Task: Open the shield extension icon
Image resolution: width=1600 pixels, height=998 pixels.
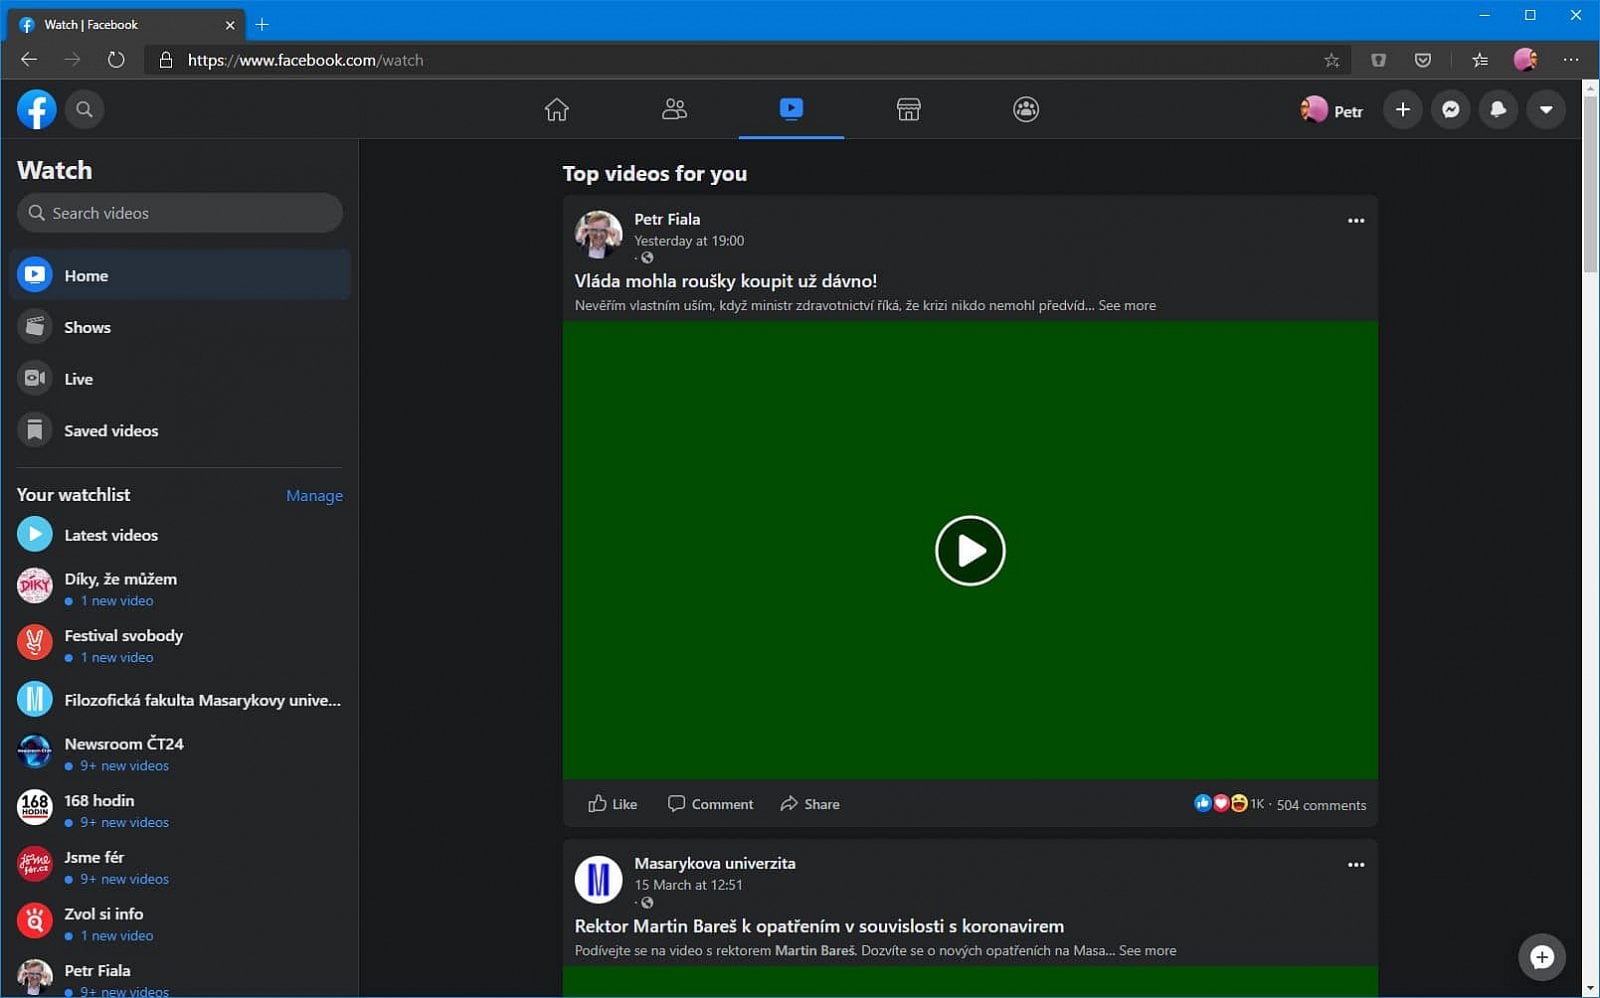Action: point(1378,60)
